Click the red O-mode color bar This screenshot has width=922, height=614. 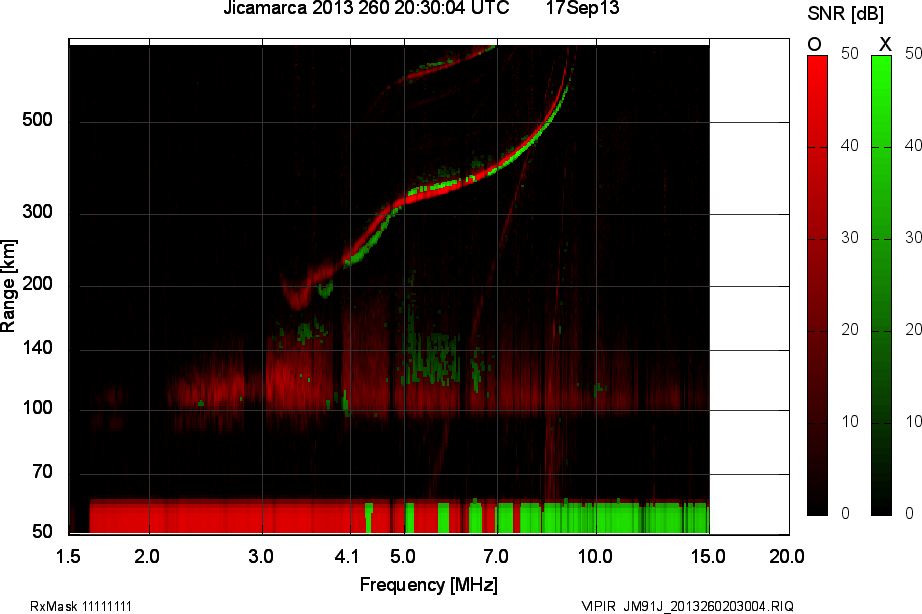click(817, 286)
